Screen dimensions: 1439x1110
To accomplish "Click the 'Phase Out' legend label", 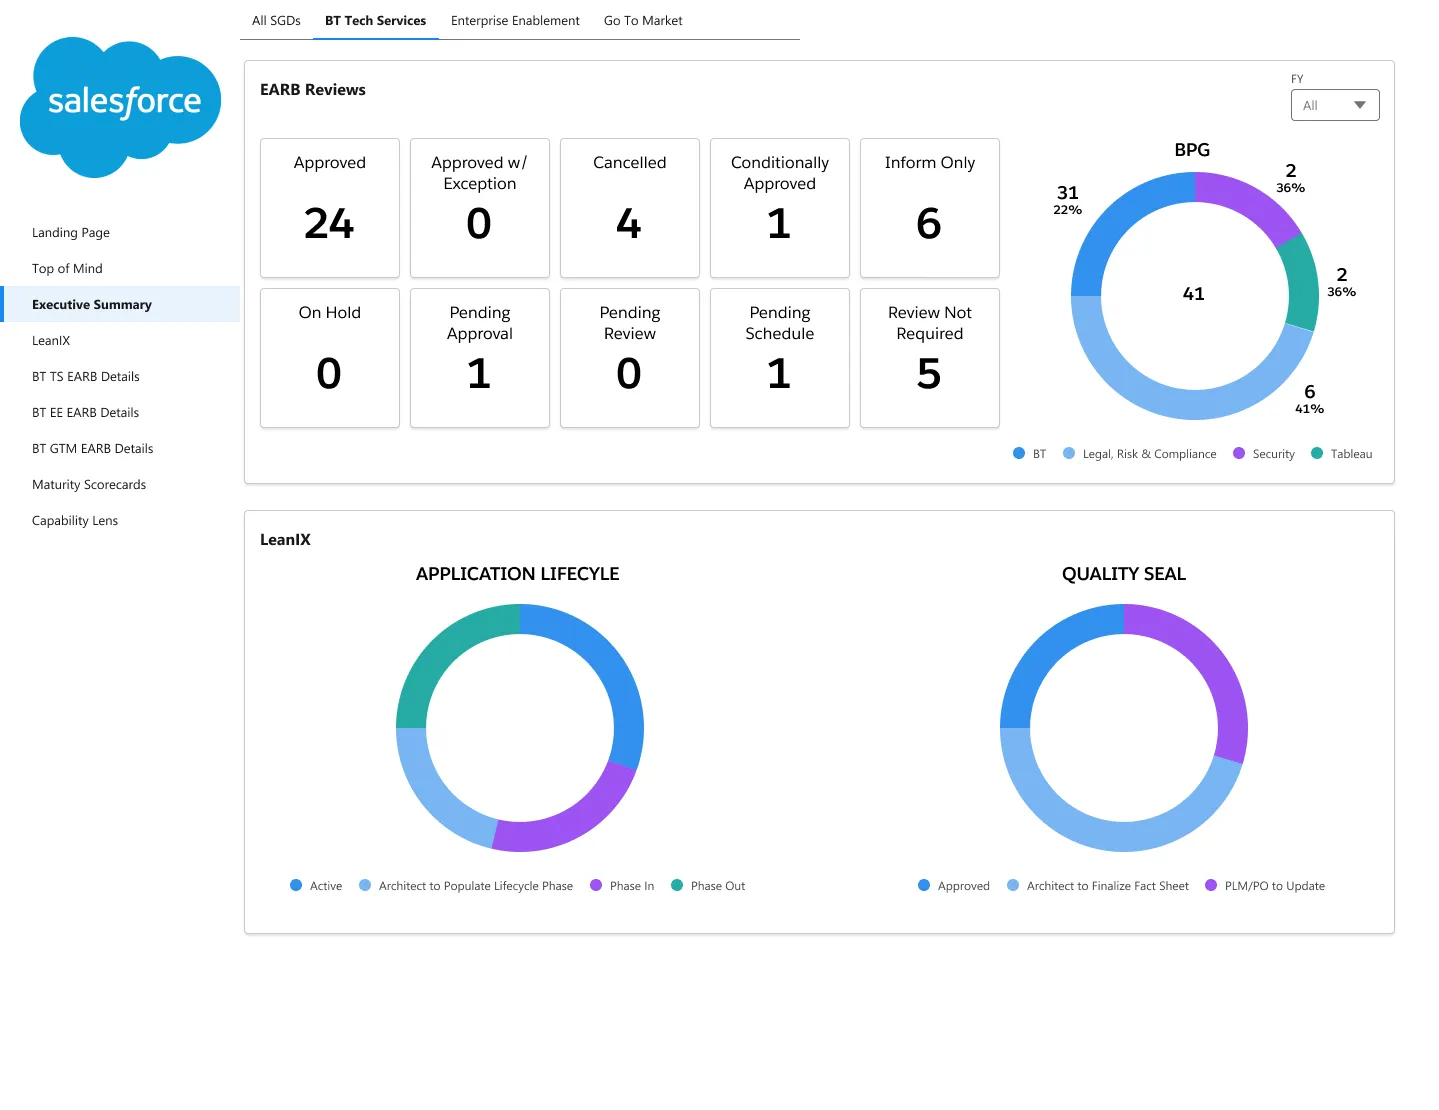I will click(x=718, y=886).
